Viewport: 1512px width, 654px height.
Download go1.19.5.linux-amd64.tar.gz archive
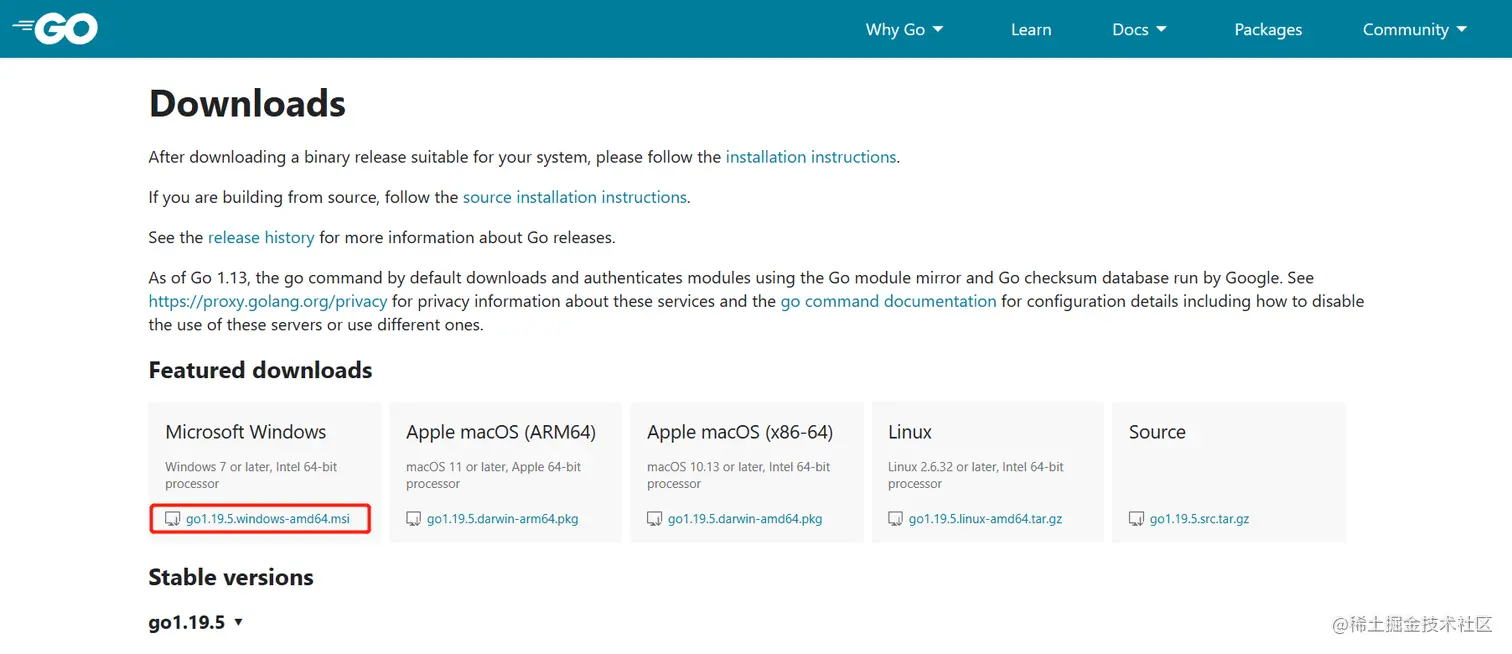pos(985,519)
